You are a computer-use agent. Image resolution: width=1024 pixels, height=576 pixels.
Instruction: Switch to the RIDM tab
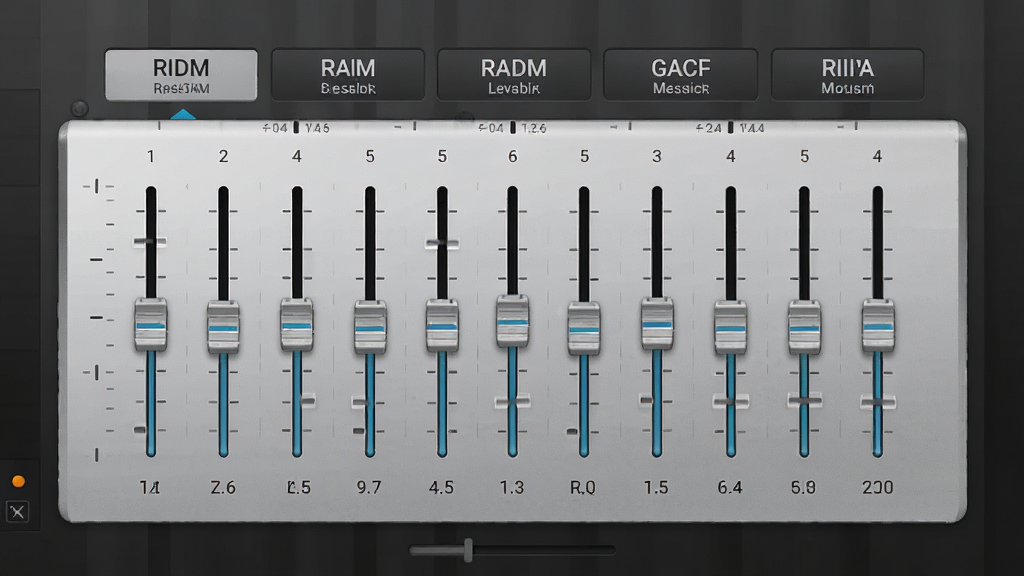[x=181, y=75]
